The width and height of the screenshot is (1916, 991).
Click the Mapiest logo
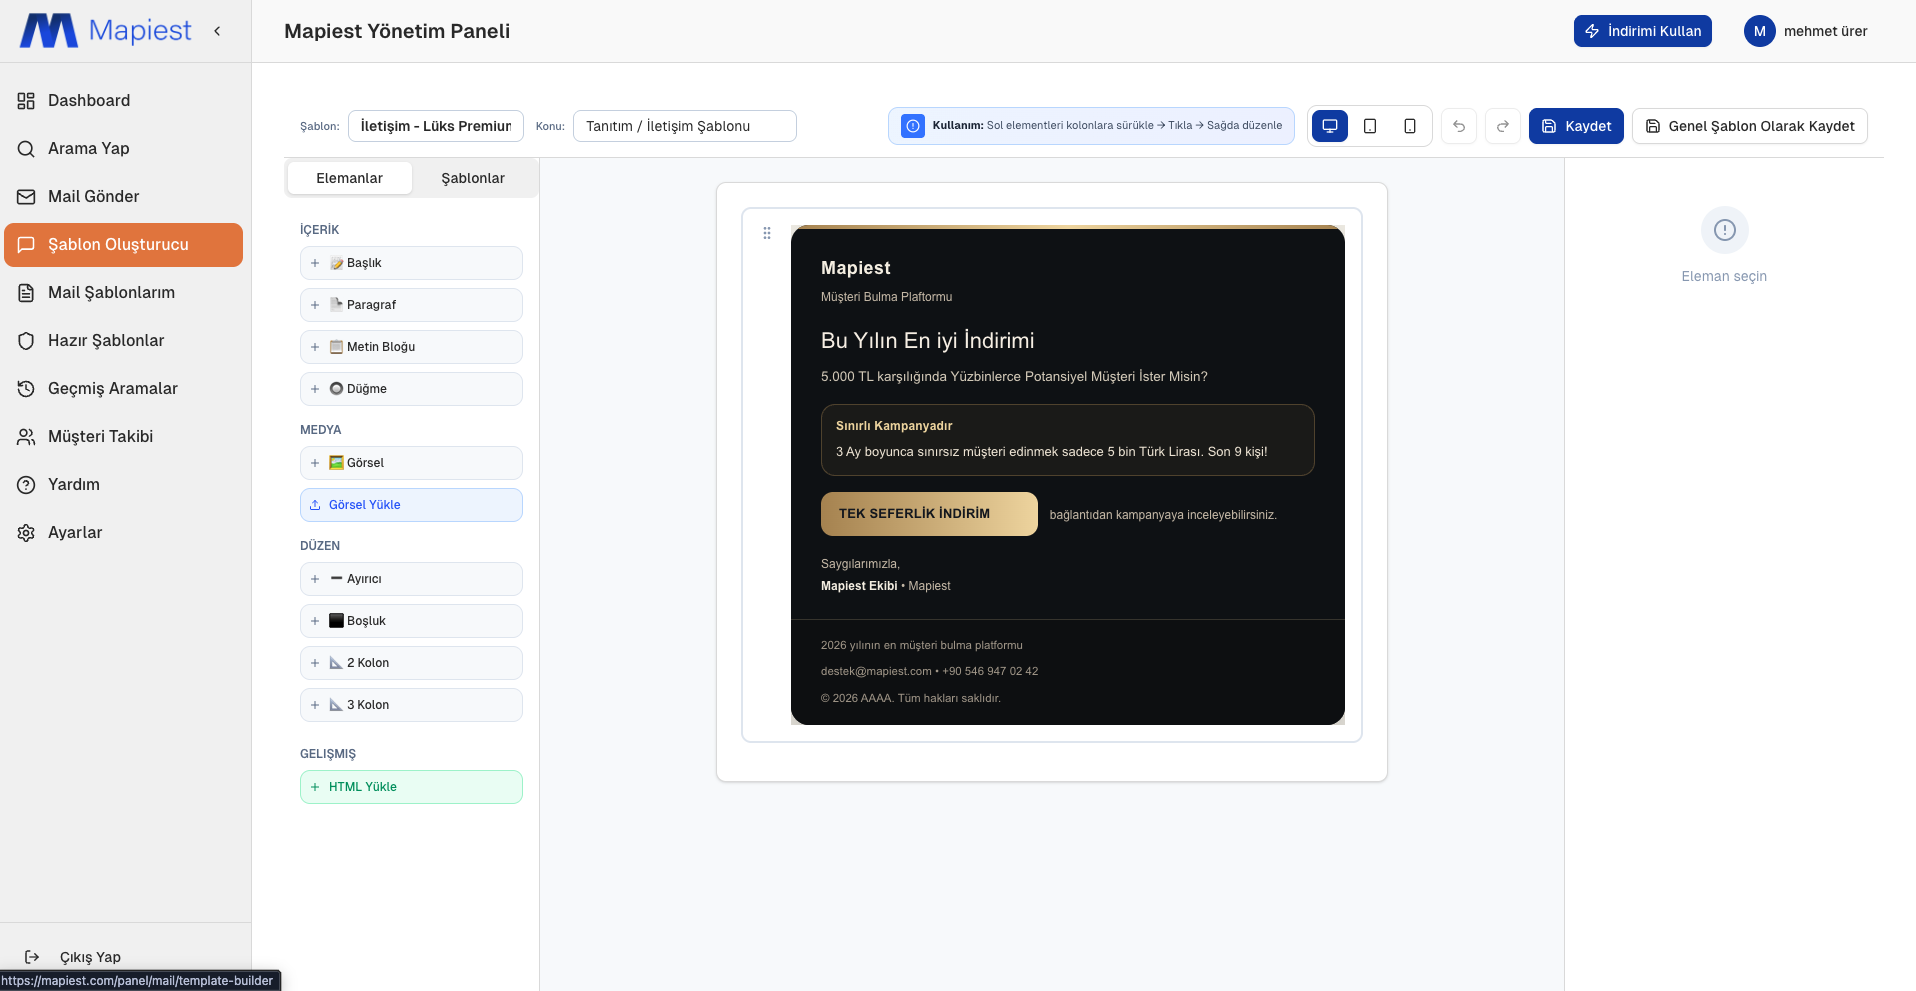coord(106,31)
